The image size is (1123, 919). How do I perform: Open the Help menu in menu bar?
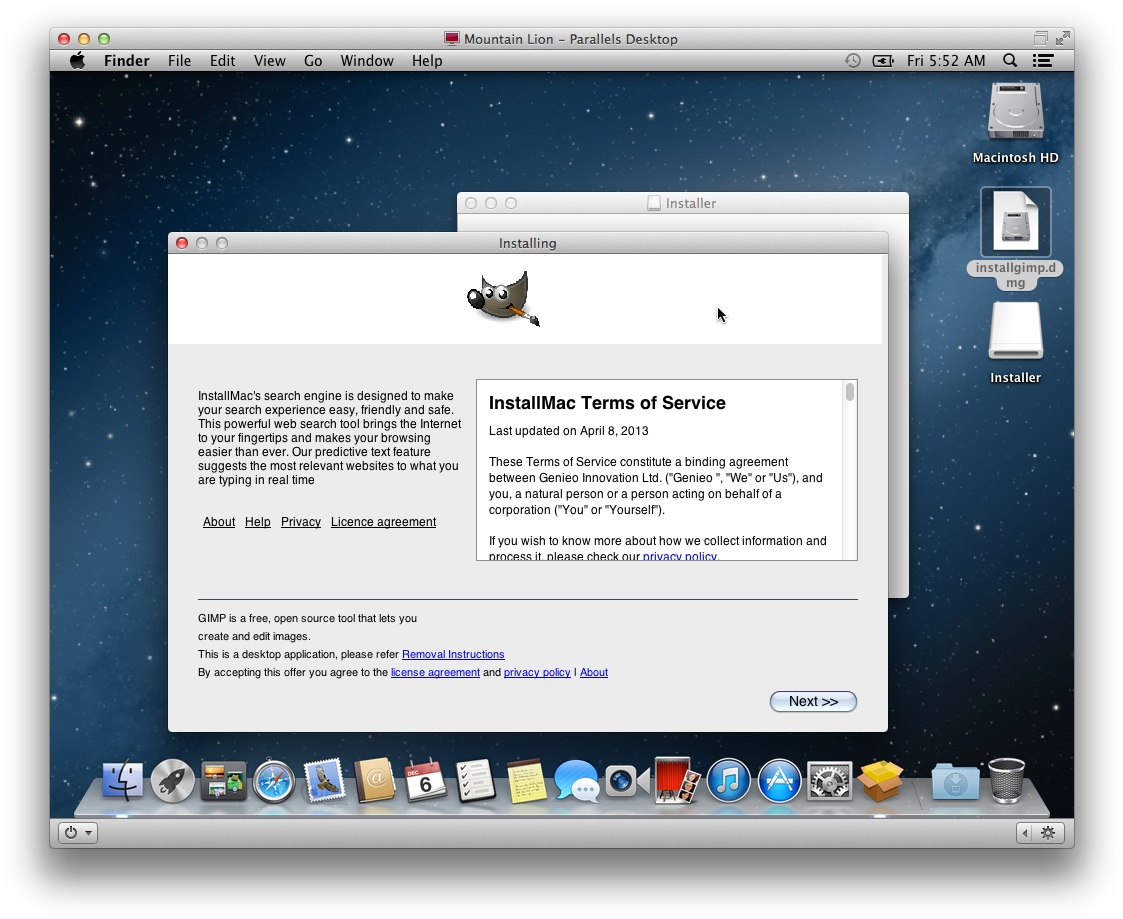pos(427,61)
